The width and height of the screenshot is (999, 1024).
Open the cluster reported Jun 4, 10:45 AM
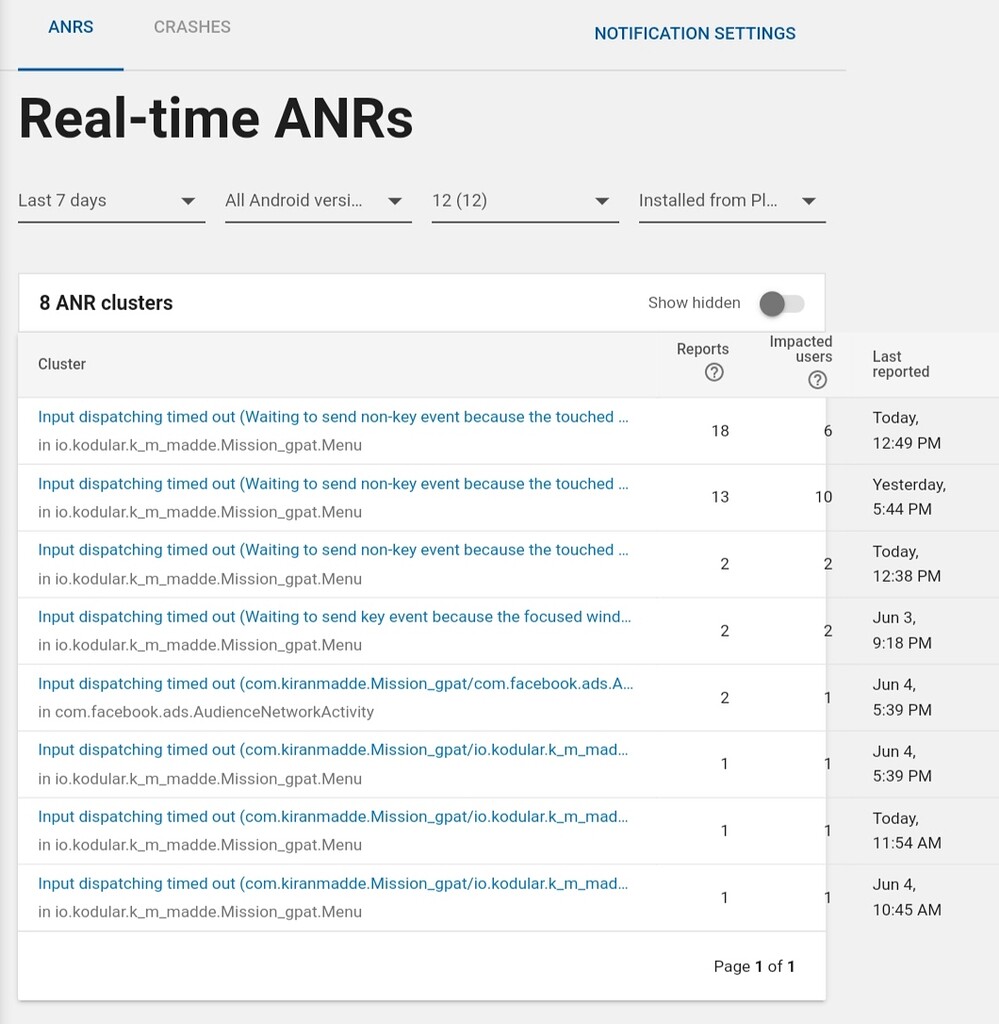click(333, 884)
